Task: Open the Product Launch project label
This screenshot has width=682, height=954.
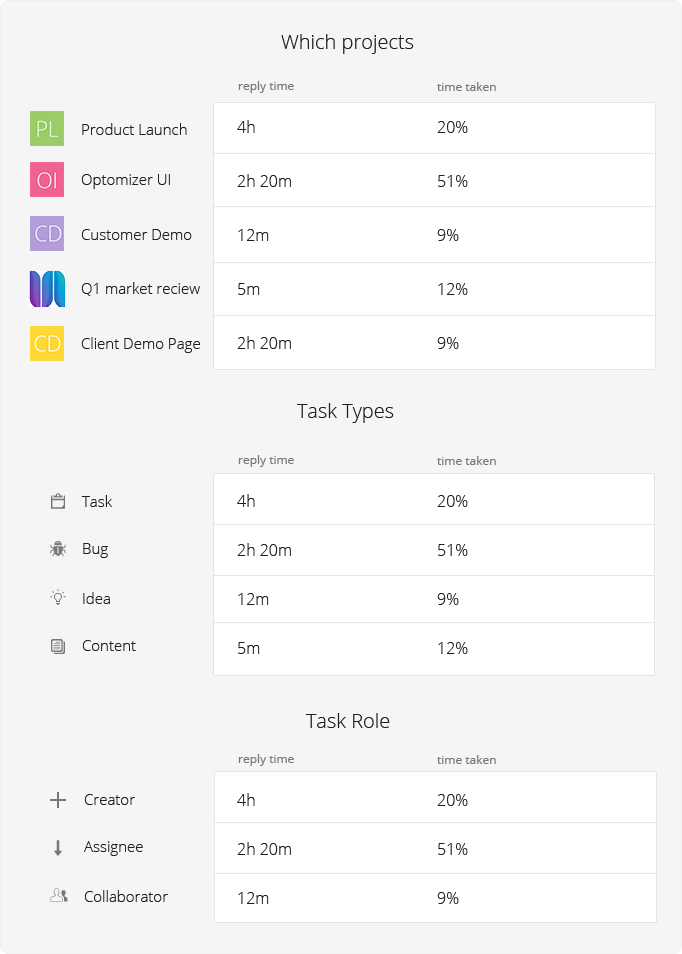Action: pyautogui.click(x=134, y=130)
